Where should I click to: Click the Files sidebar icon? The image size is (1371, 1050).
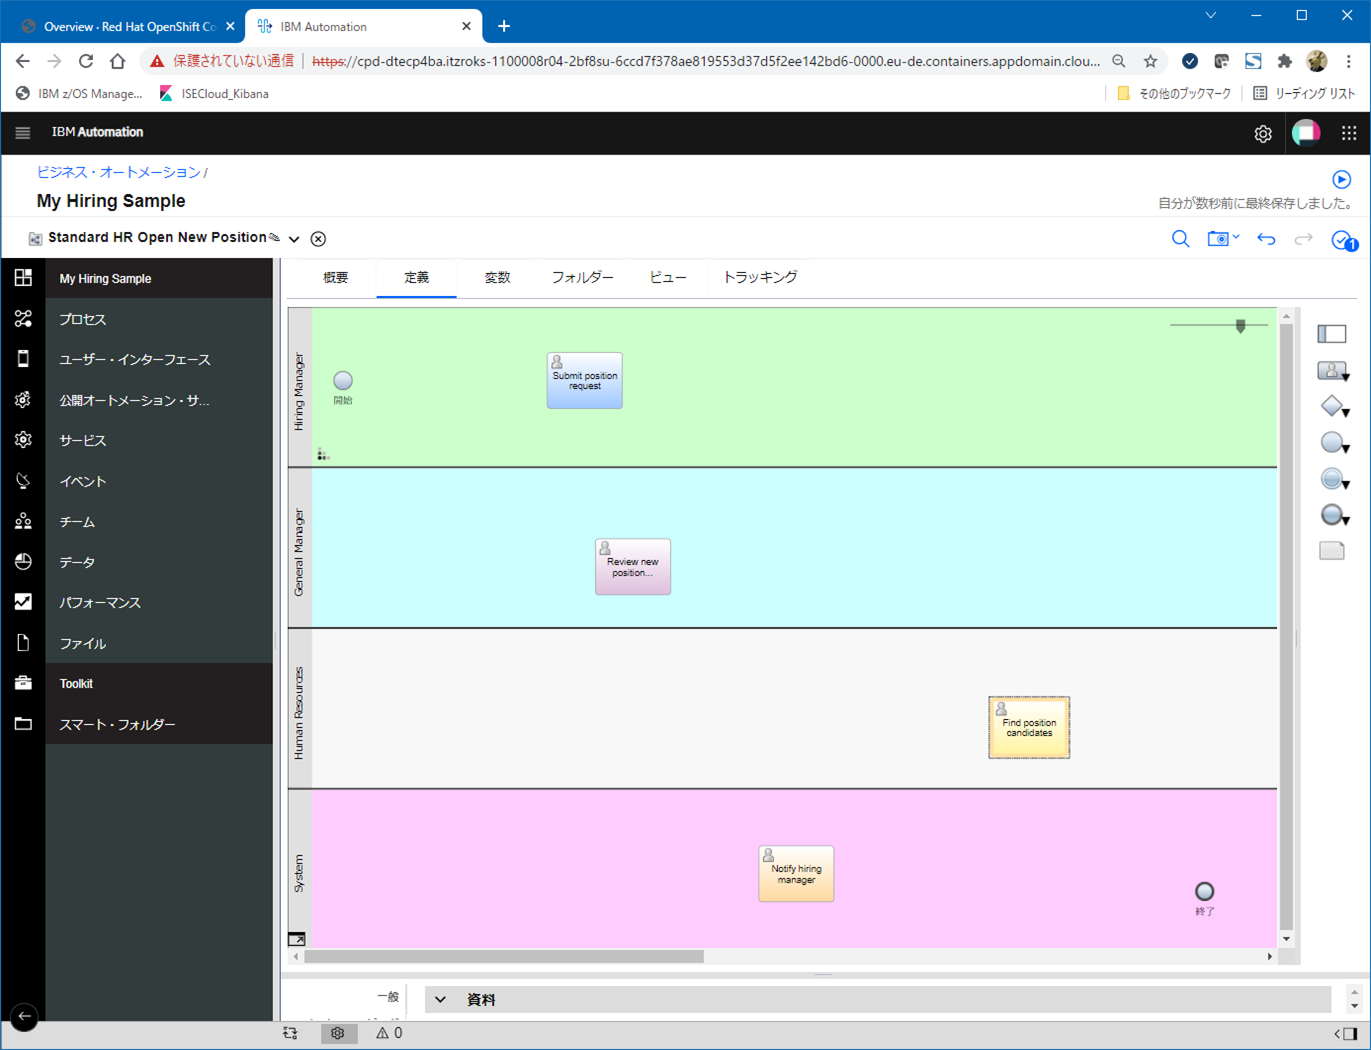tap(23, 643)
